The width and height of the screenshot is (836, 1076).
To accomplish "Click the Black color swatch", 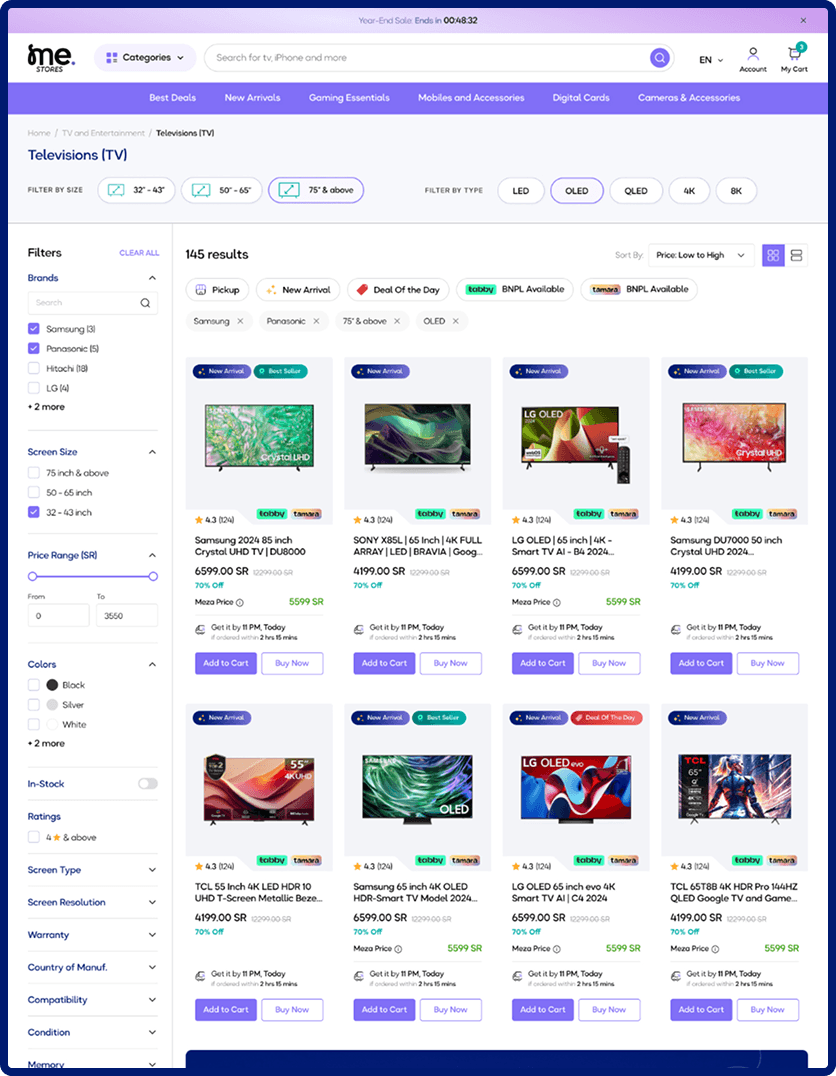I will coord(52,685).
